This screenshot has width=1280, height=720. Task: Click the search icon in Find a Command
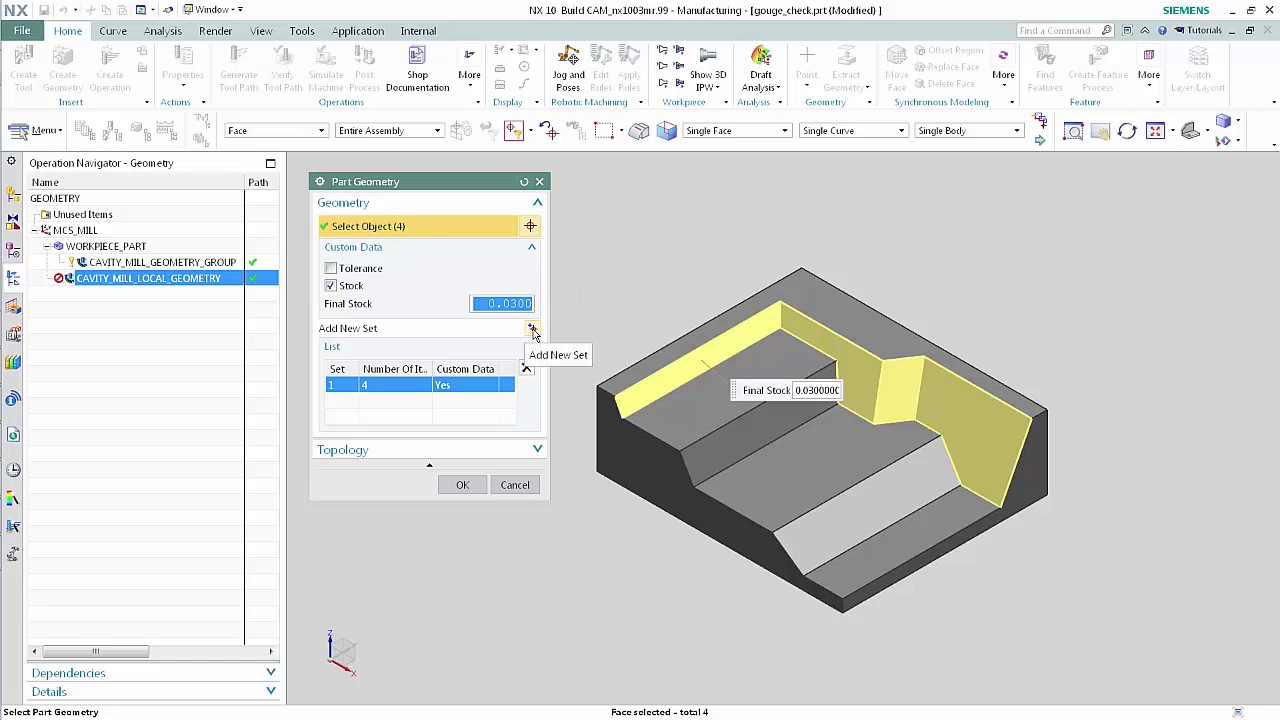click(x=1106, y=30)
